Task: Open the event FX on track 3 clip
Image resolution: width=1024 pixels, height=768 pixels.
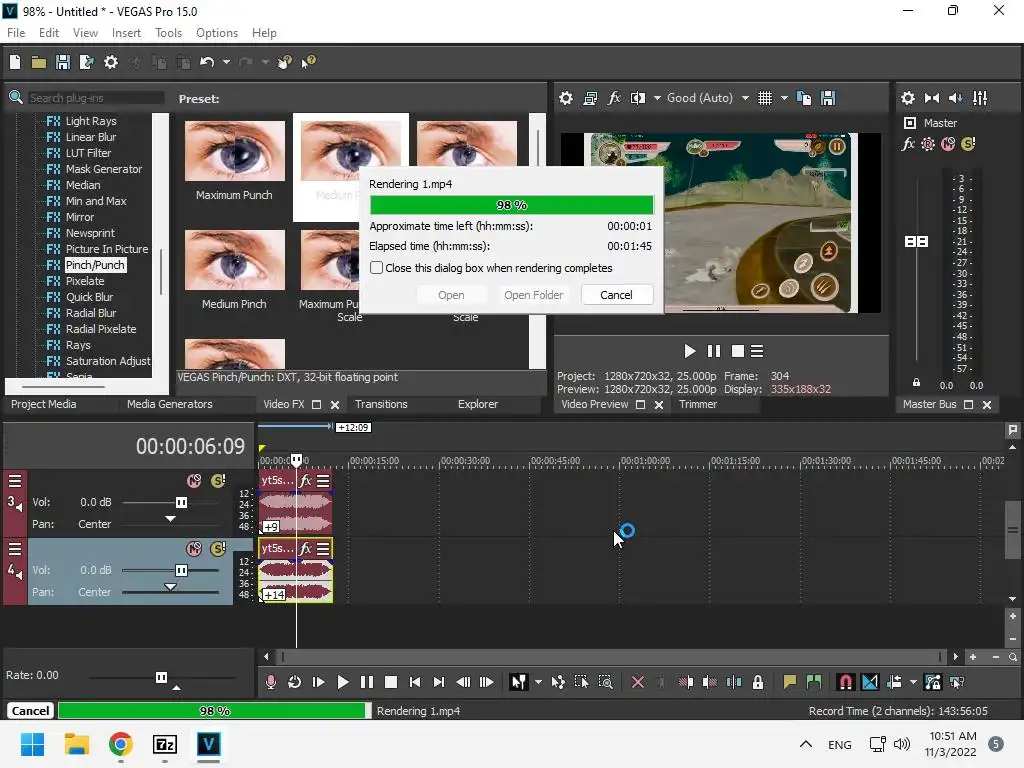Action: [x=305, y=481]
